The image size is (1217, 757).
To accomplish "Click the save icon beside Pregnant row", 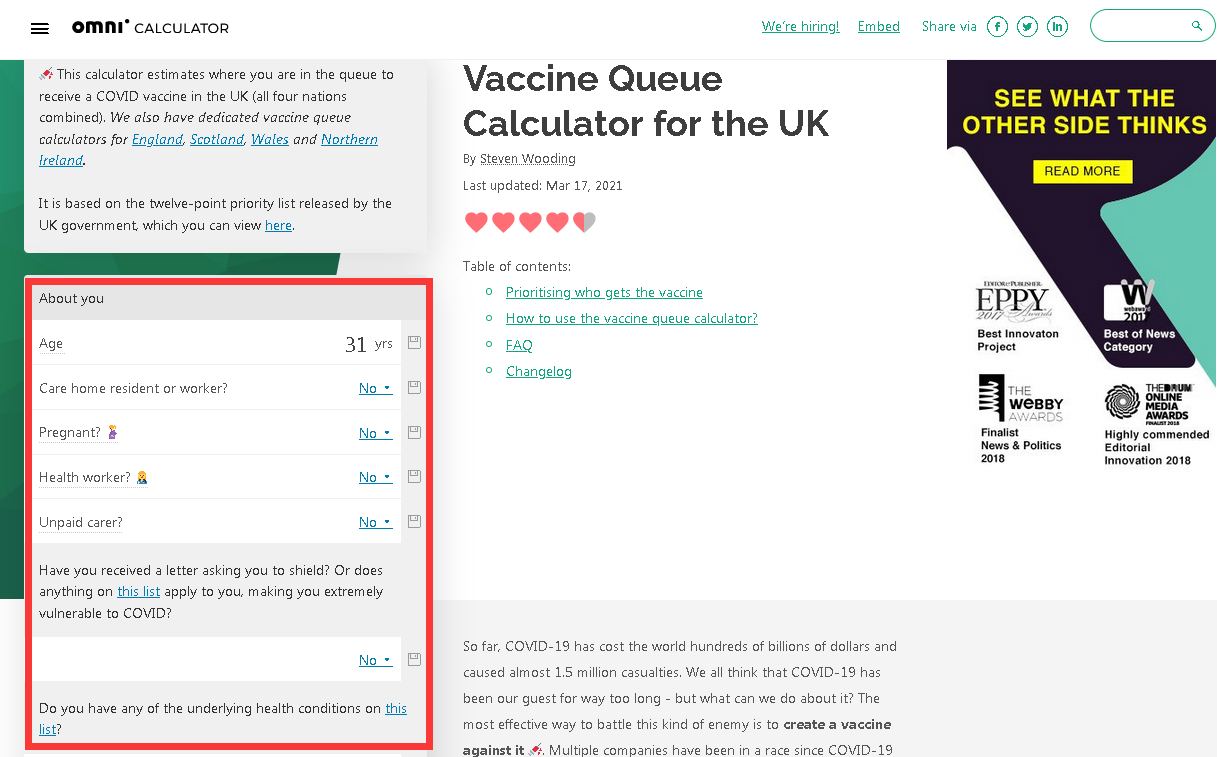I will pyautogui.click(x=414, y=432).
